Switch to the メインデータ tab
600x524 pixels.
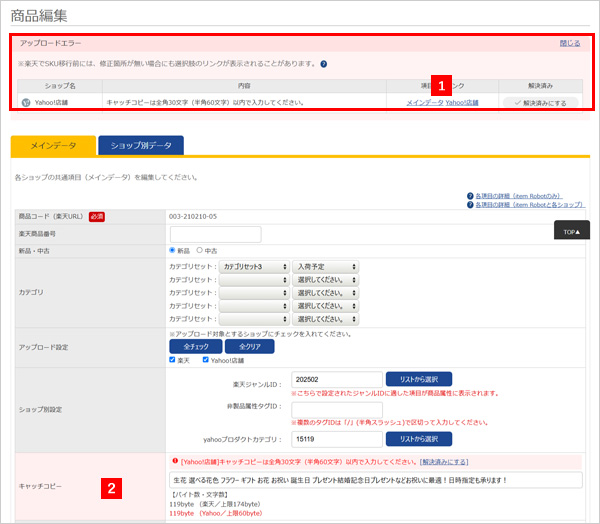(52, 145)
